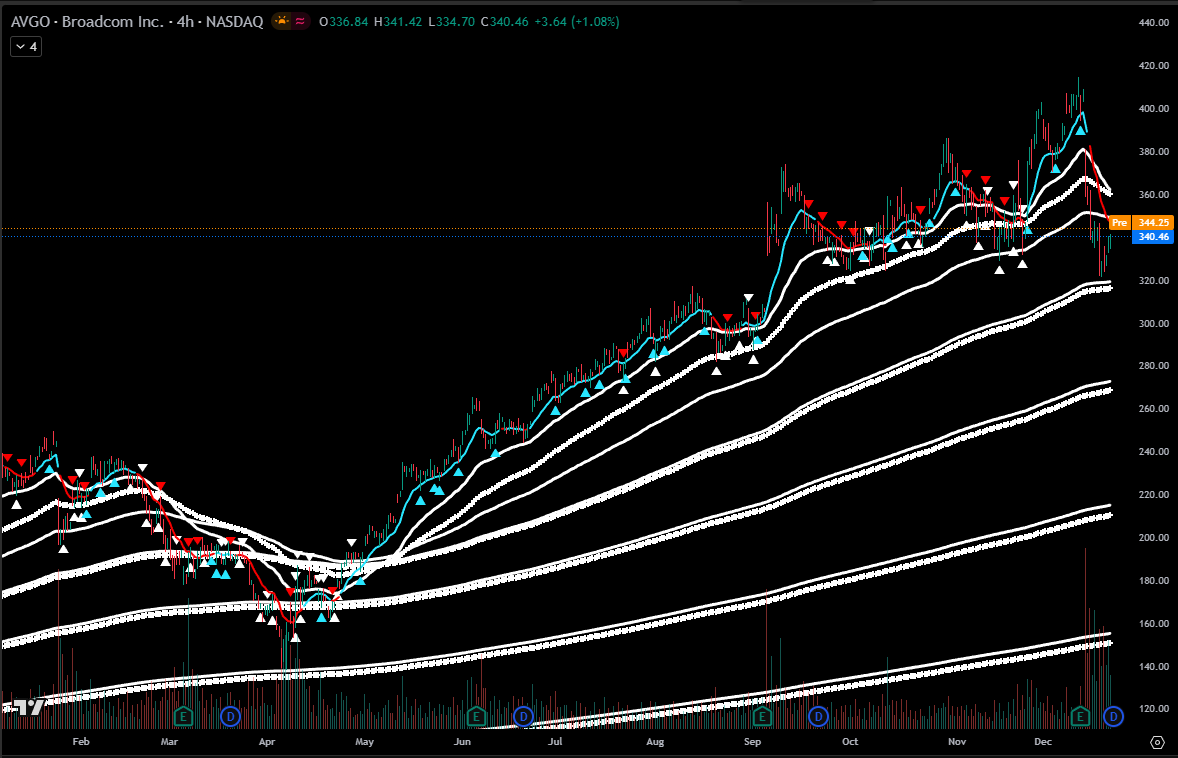Collapse the indicator legend showing 4

(26, 47)
